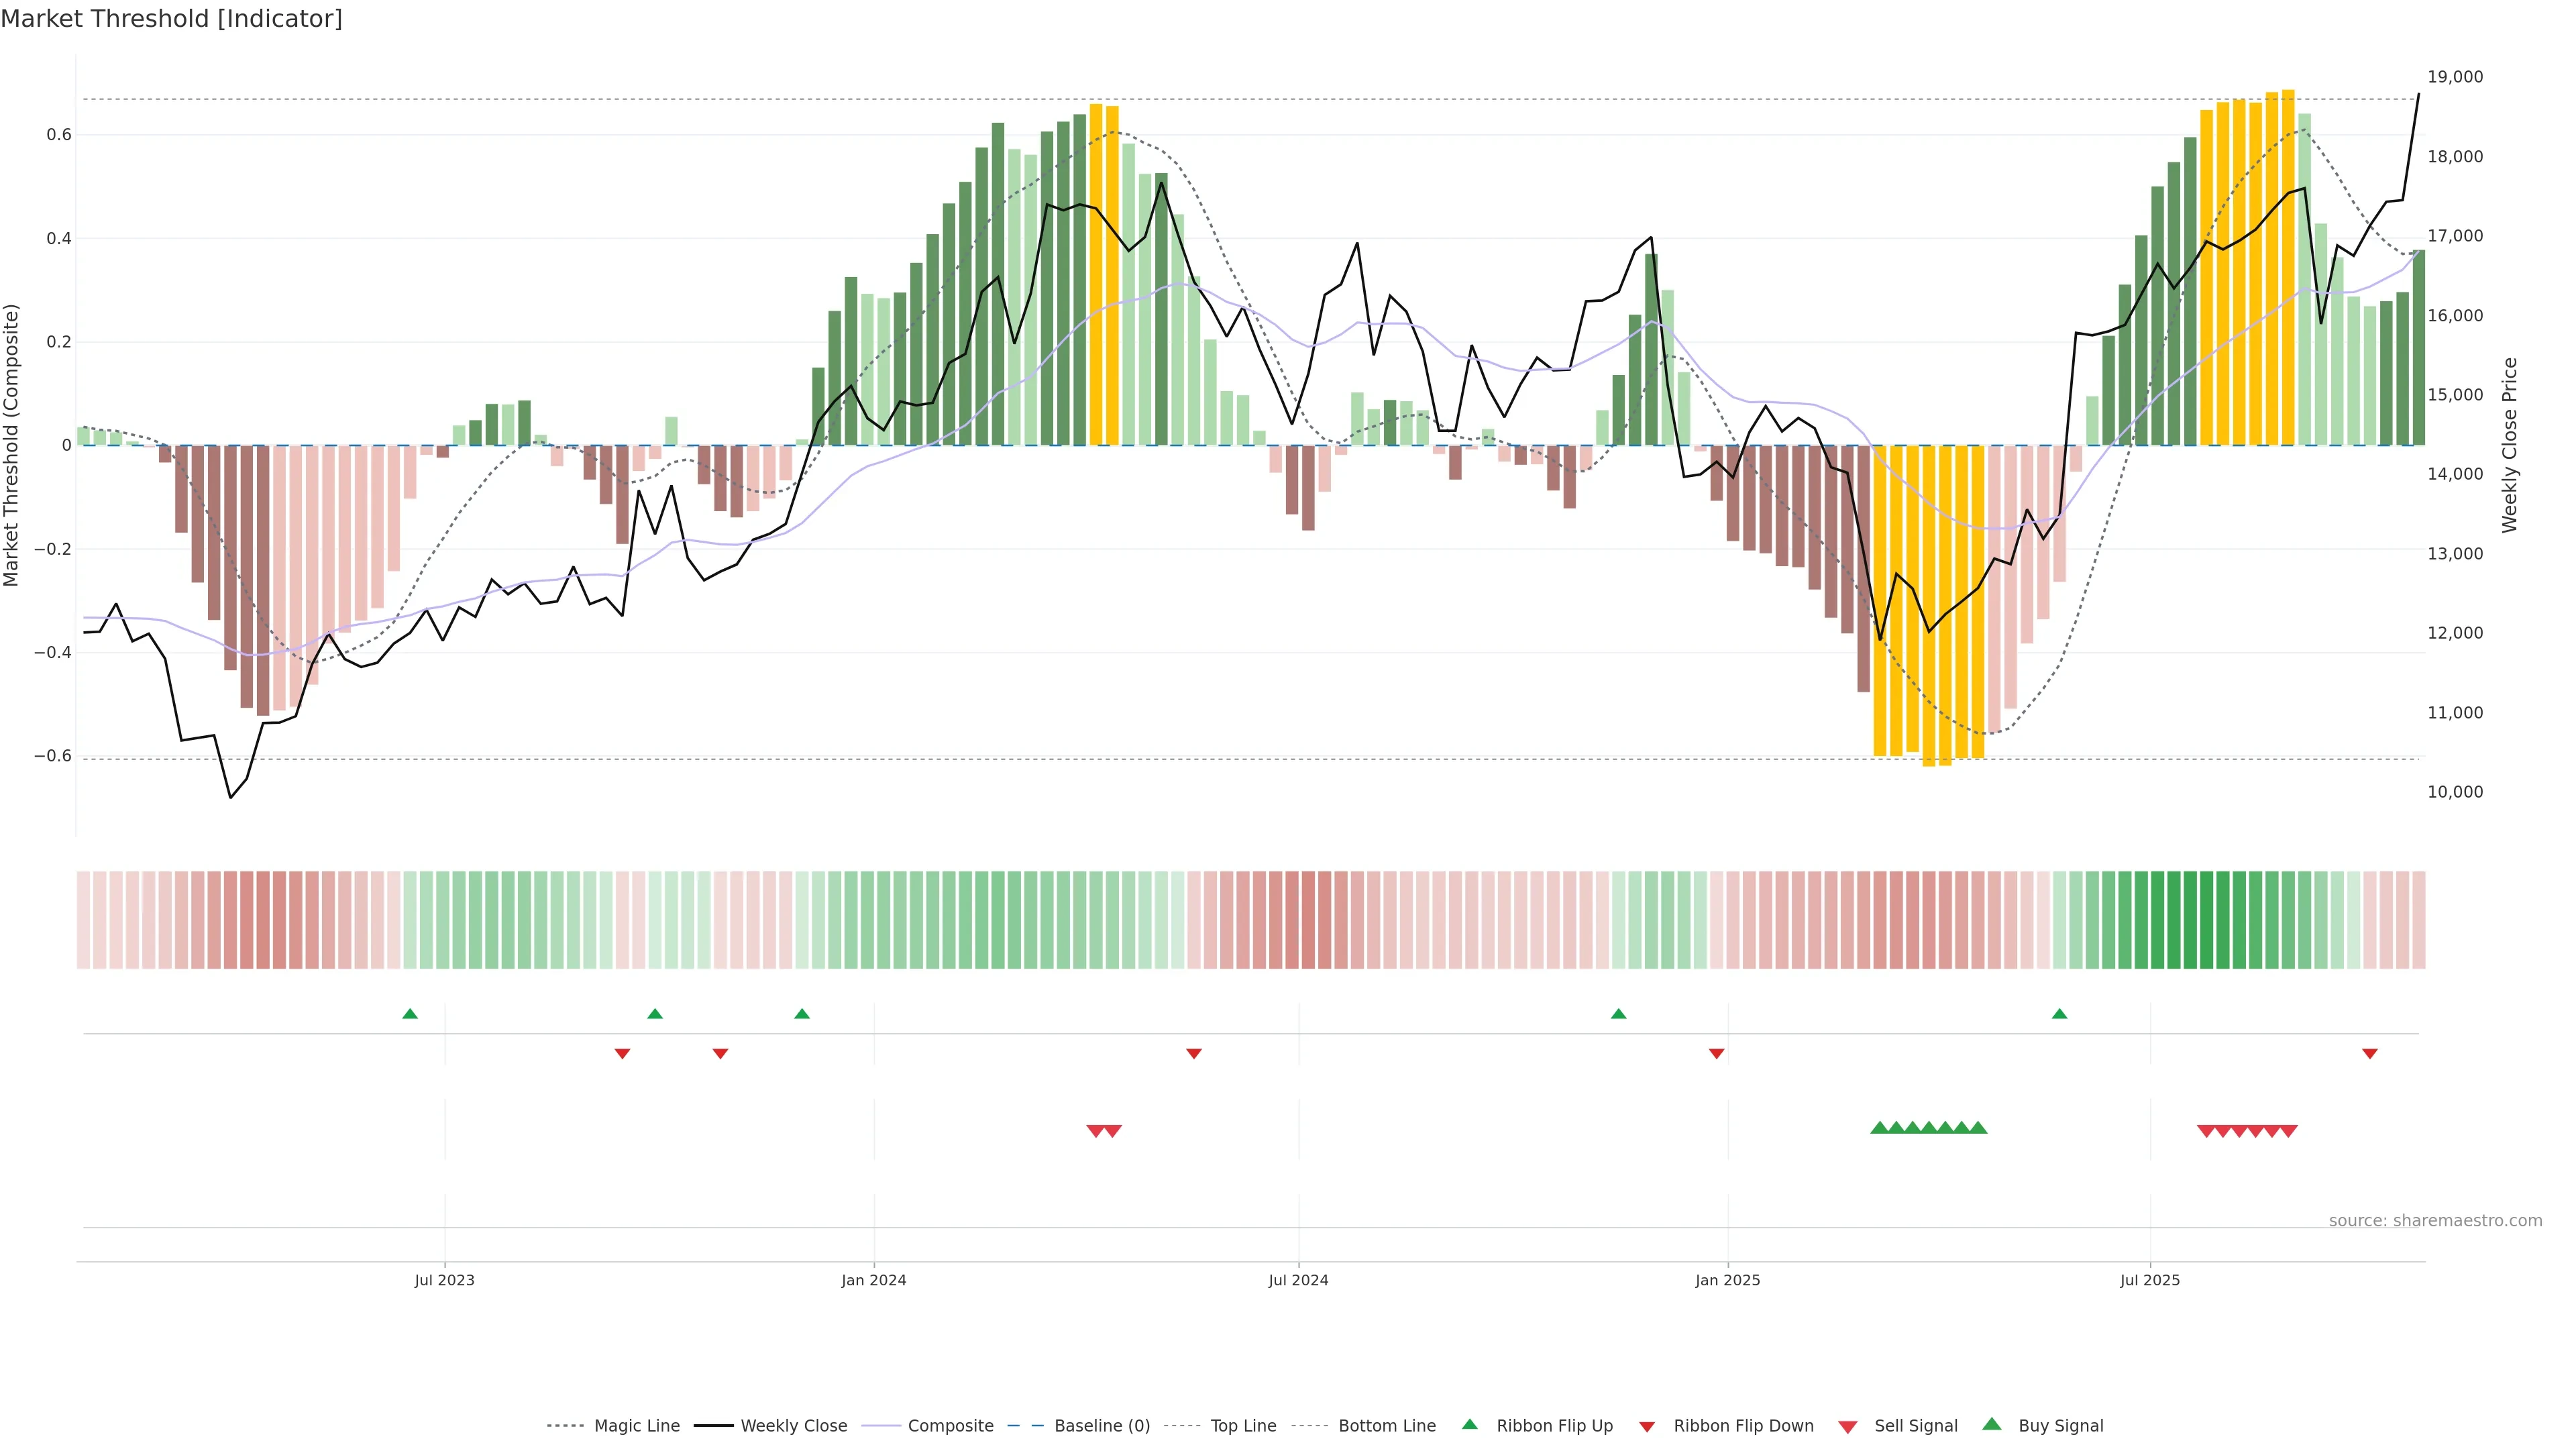
Task: Click the Ribbon Flip Down marker before Jul 2024
Action: (1193, 1053)
